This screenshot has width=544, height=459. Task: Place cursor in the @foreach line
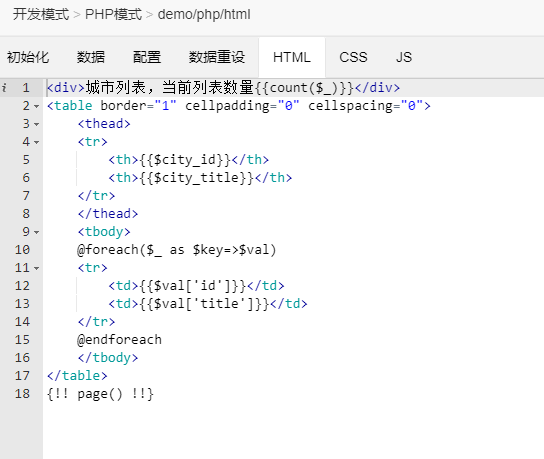[177, 250]
